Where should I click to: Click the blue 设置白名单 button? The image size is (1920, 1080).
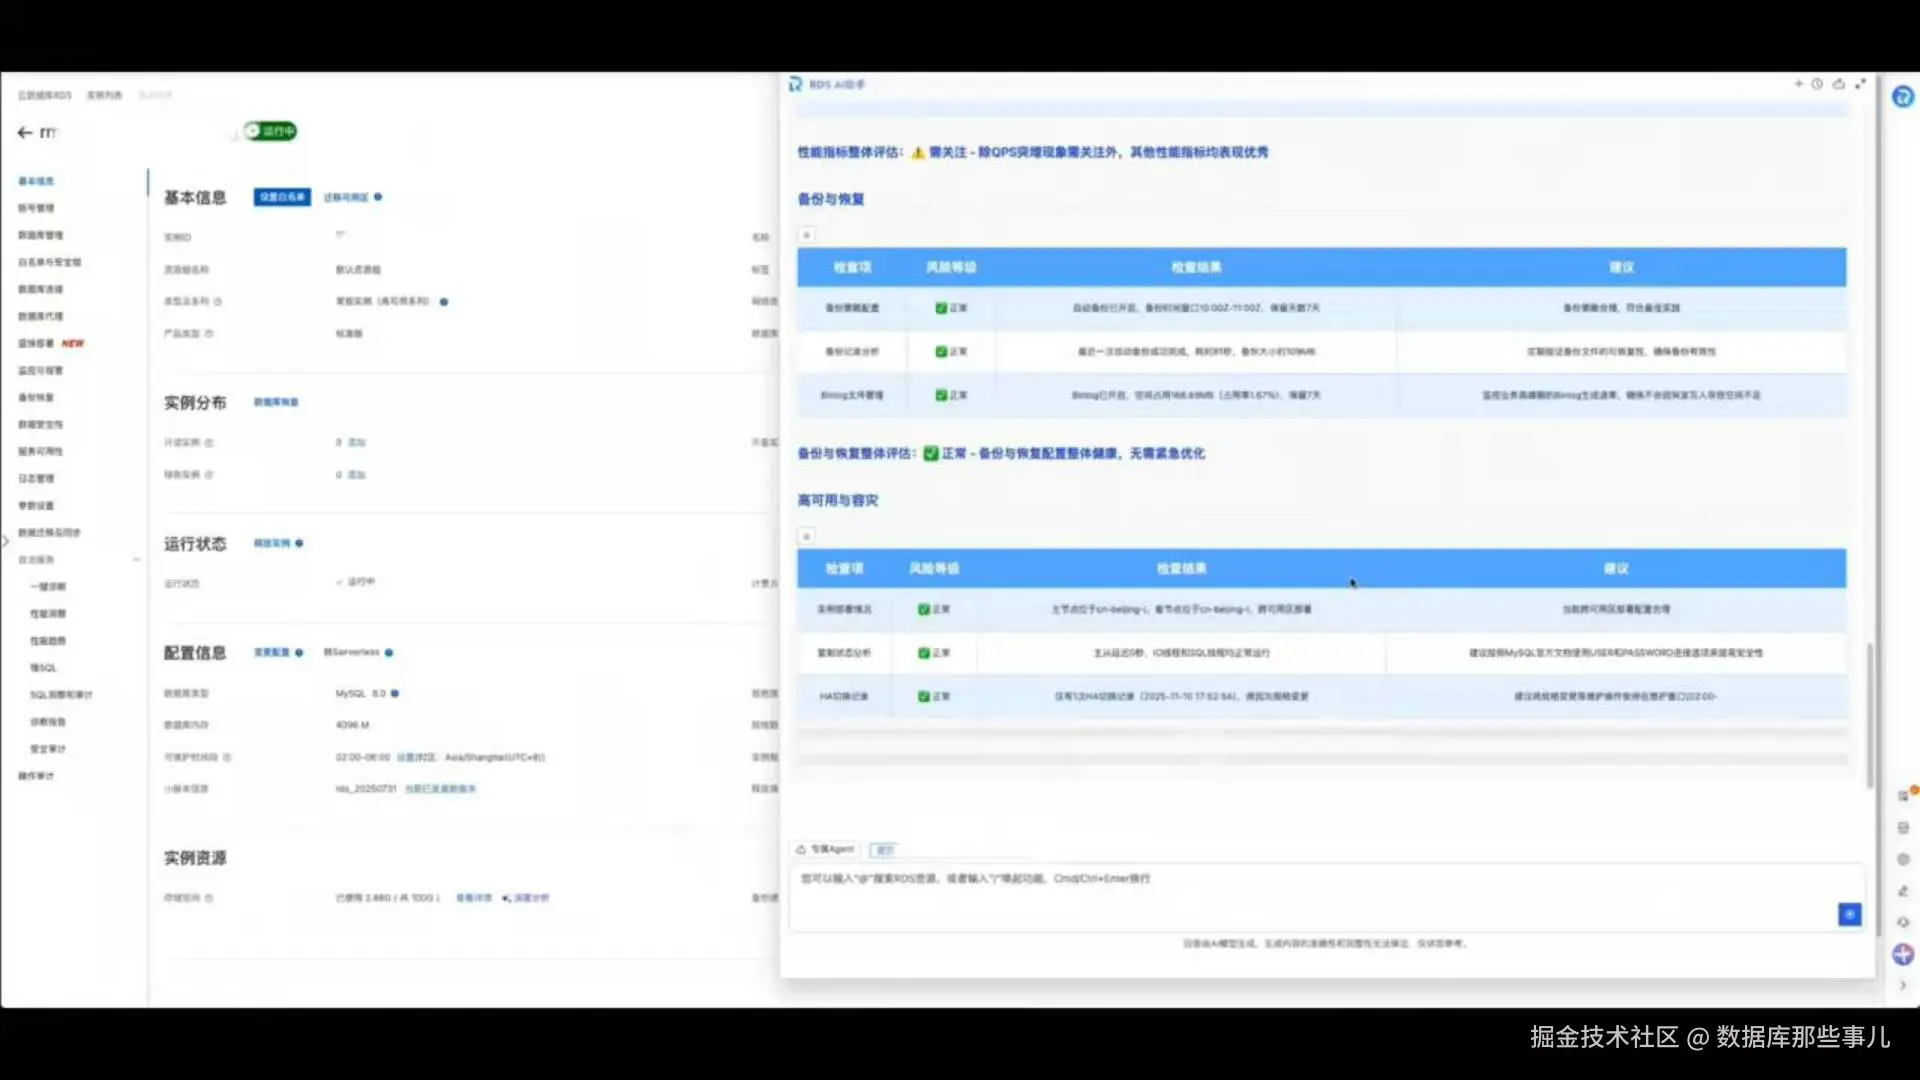[x=282, y=197]
